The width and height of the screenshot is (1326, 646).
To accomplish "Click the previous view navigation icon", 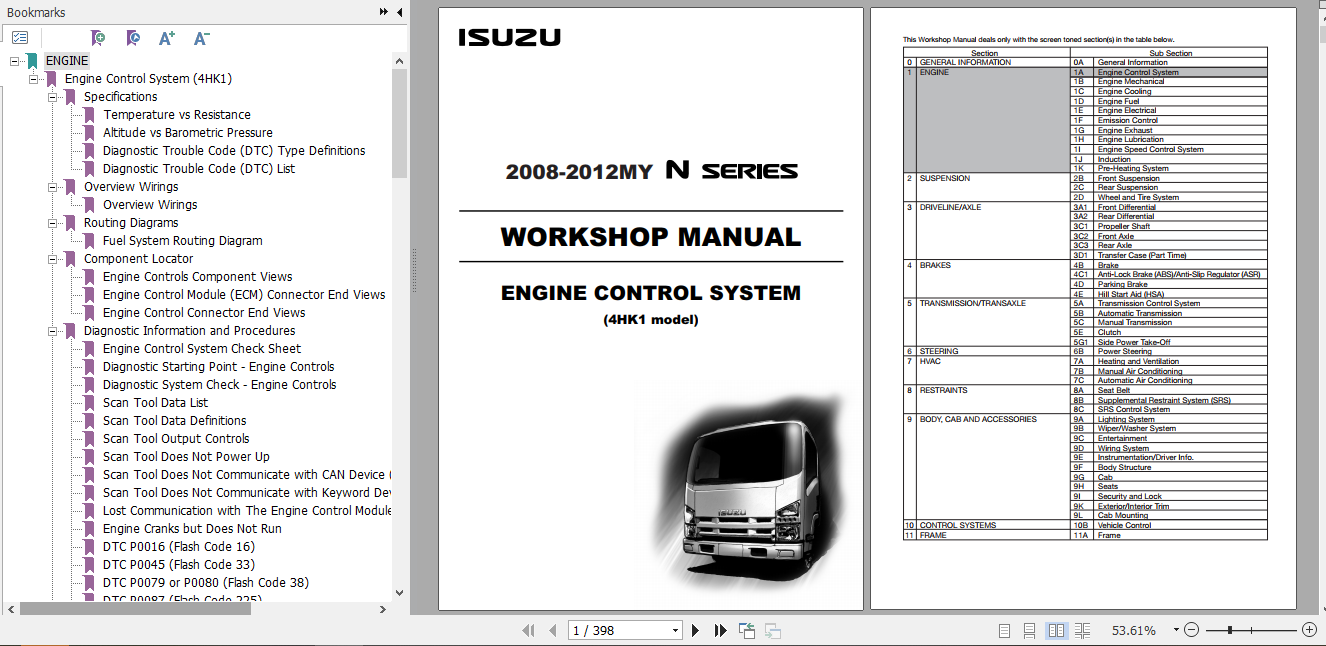I will tap(747, 630).
